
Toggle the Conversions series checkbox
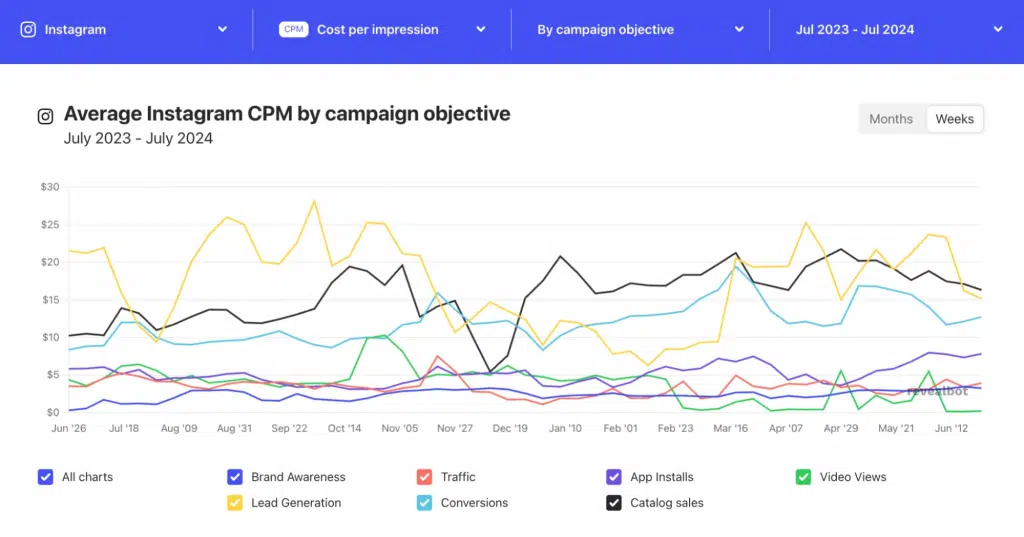point(424,503)
